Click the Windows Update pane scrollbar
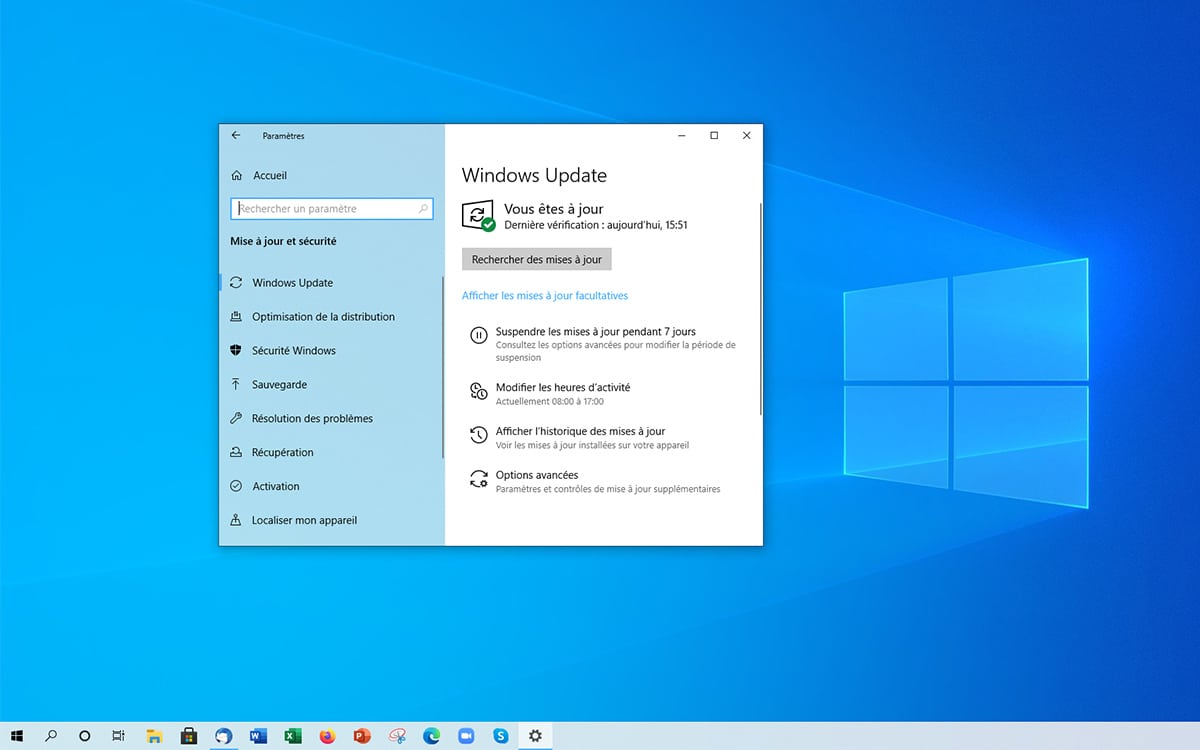This screenshot has width=1200, height=750. [x=760, y=309]
